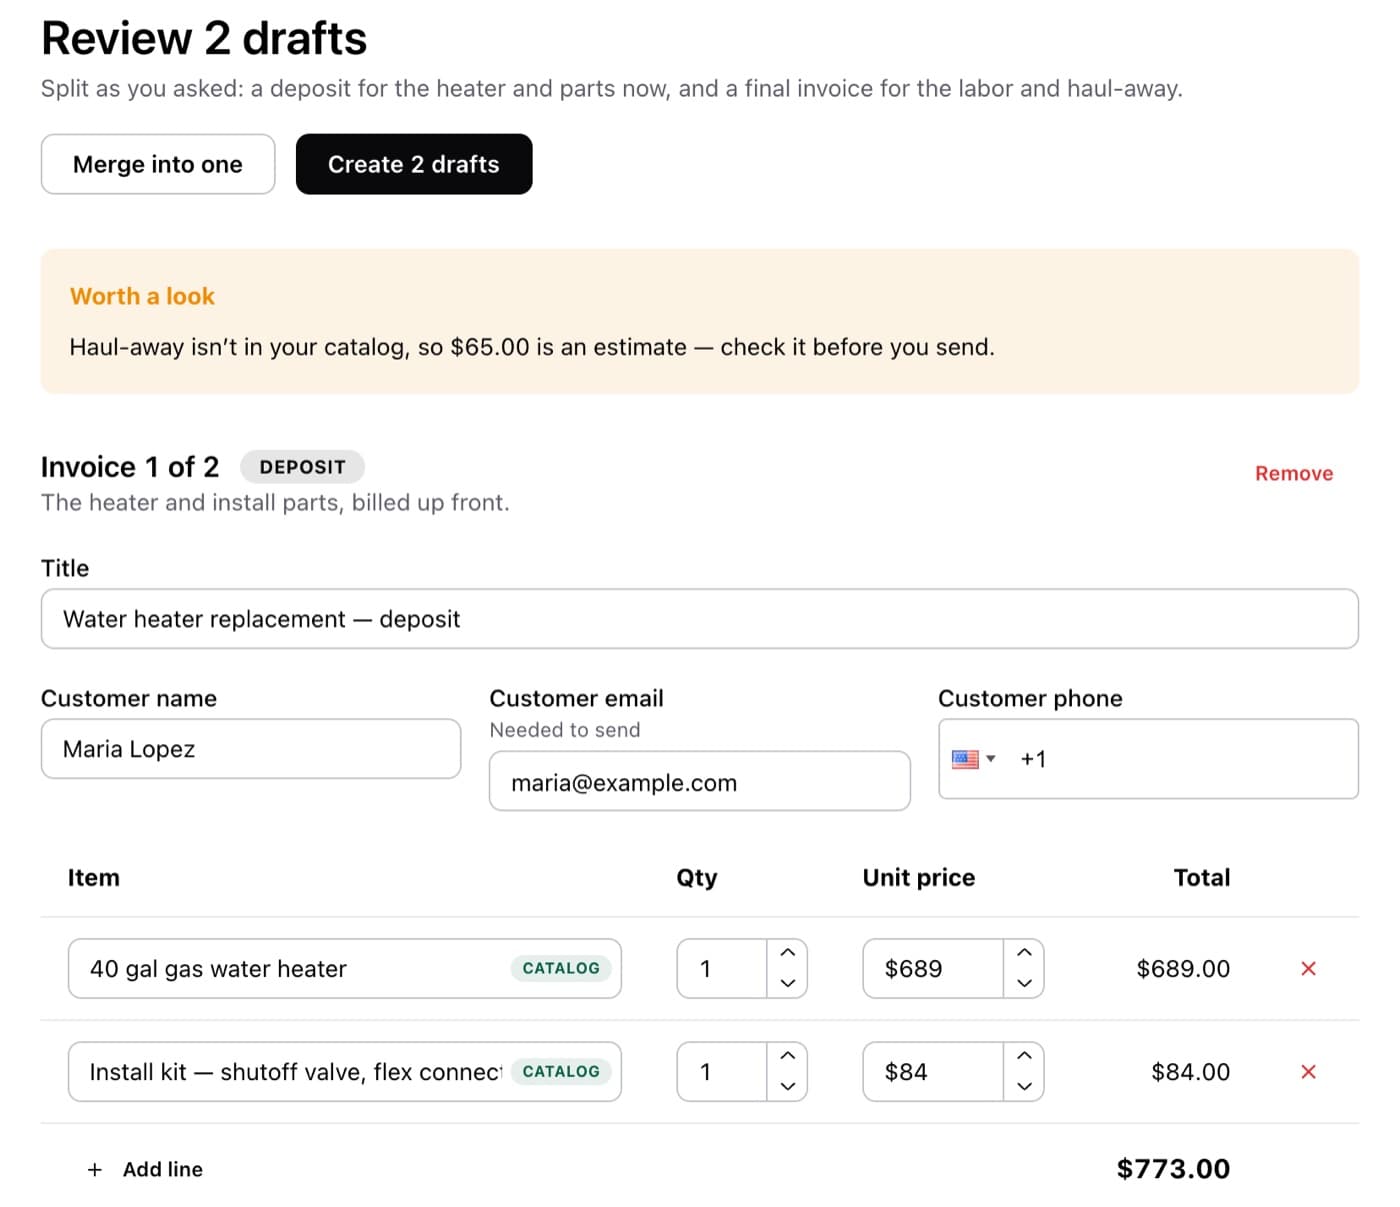
Task: Click the Needed to send hint
Action: [565, 730]
